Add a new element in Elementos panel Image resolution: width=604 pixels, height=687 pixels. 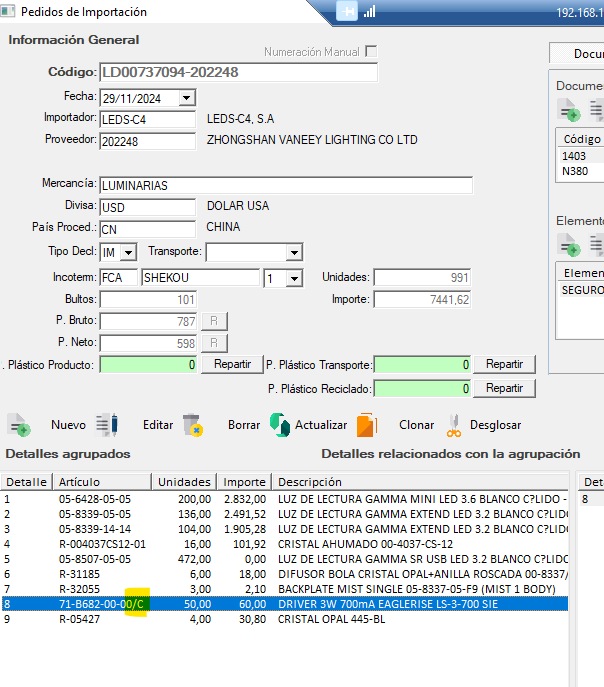(569, 244)
